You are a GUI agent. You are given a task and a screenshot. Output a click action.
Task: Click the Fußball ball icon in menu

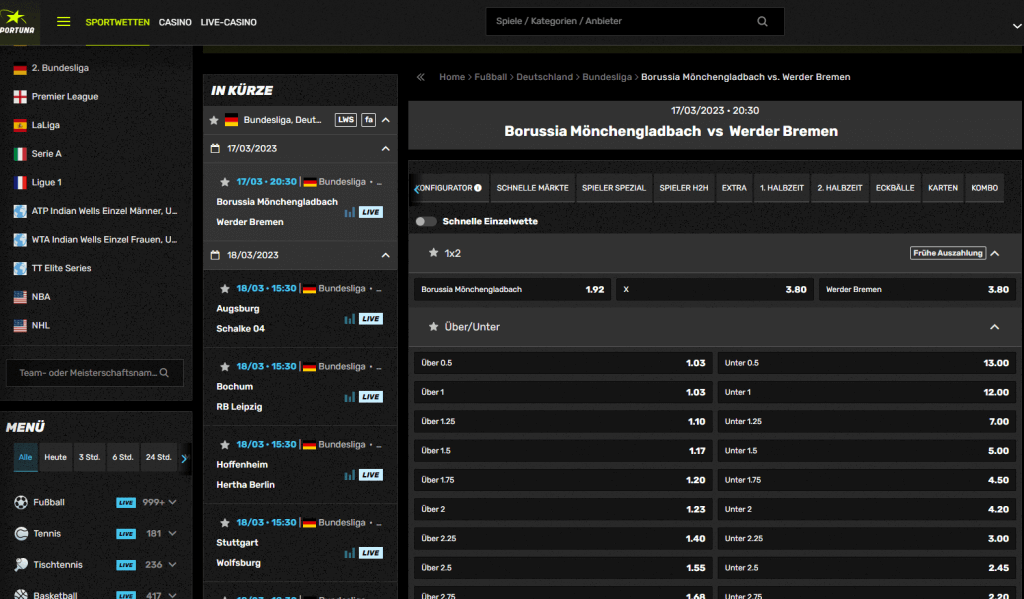point(21,502)
